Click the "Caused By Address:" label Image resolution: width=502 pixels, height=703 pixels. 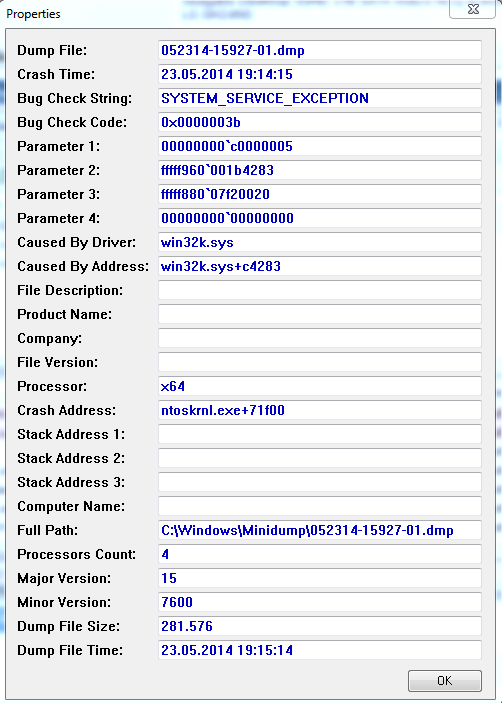[x=83, y=266]
